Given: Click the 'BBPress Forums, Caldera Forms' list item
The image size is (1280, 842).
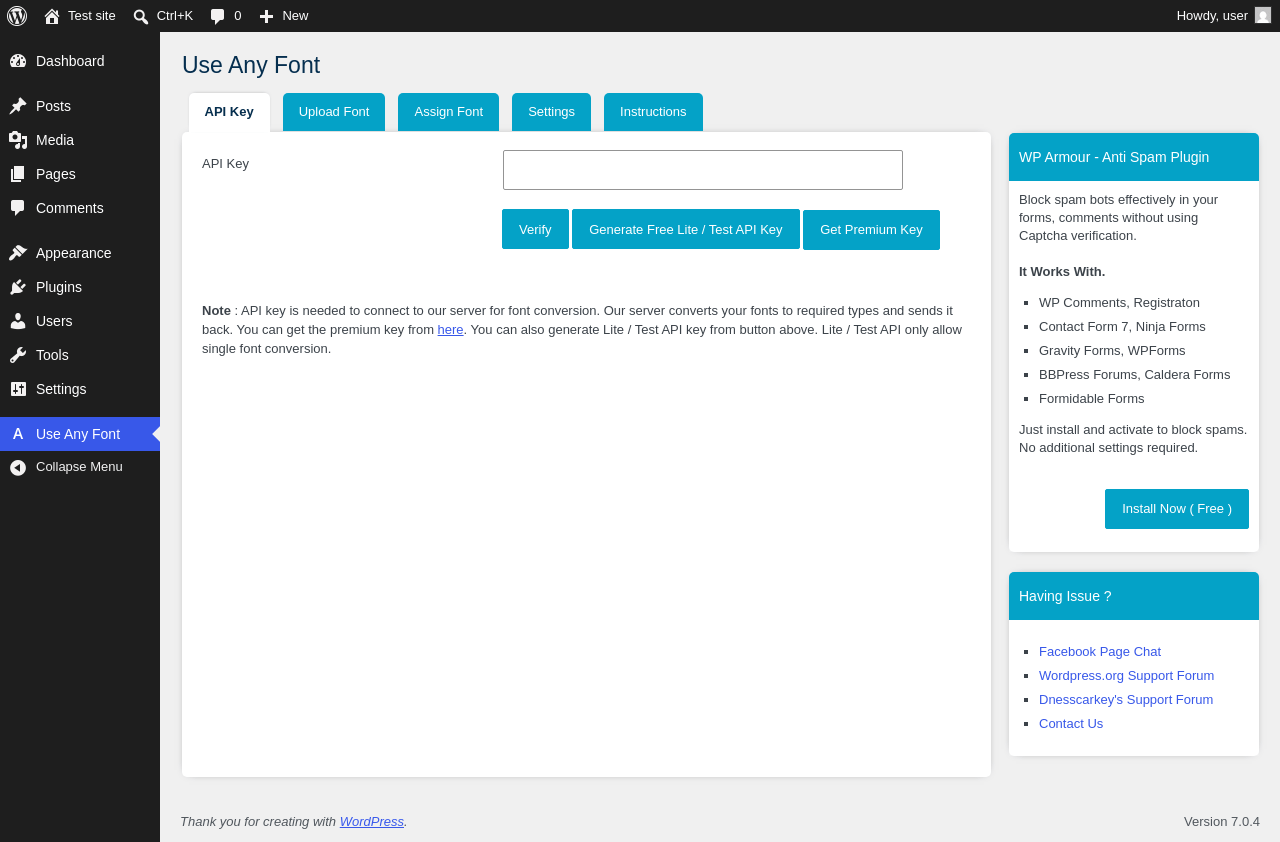Looking at the screenshot, I should tap(1135, 375).
